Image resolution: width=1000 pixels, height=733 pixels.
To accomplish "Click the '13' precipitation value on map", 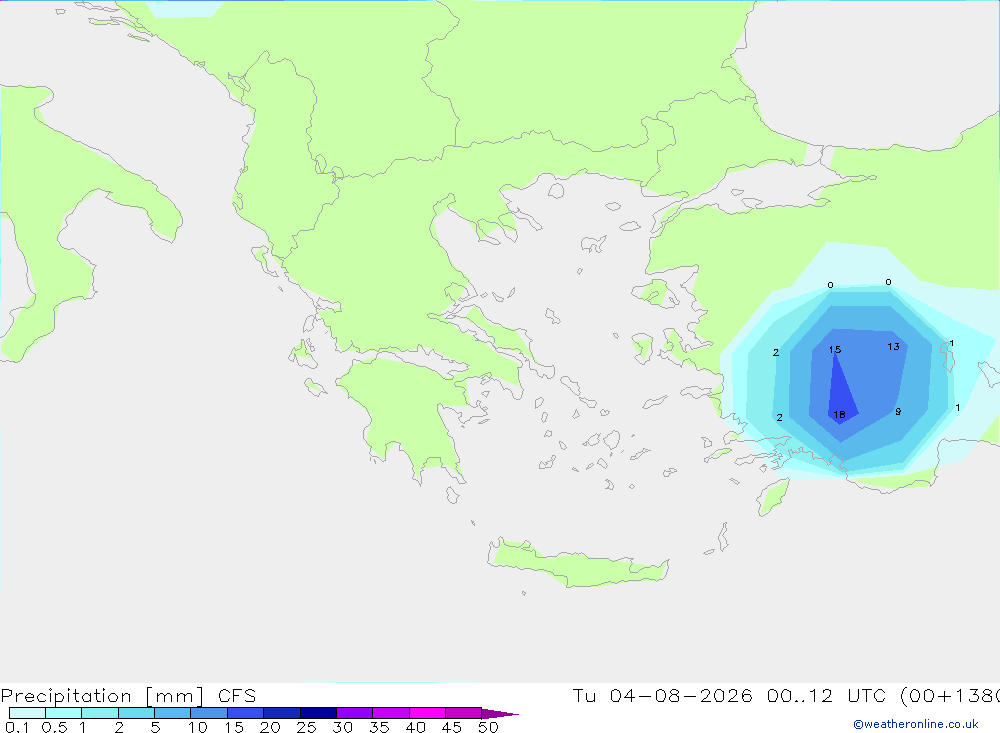I will pyautogui.click(x=893, y=346).
